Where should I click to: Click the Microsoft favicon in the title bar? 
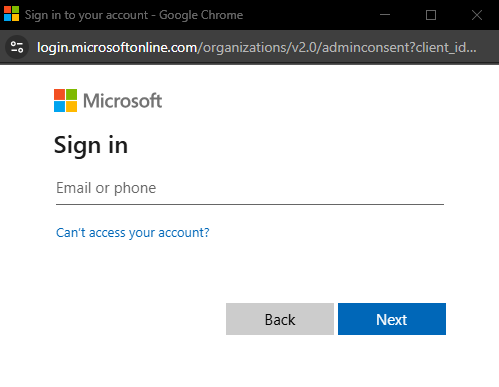pyautogui.click(x=12, y=14)
